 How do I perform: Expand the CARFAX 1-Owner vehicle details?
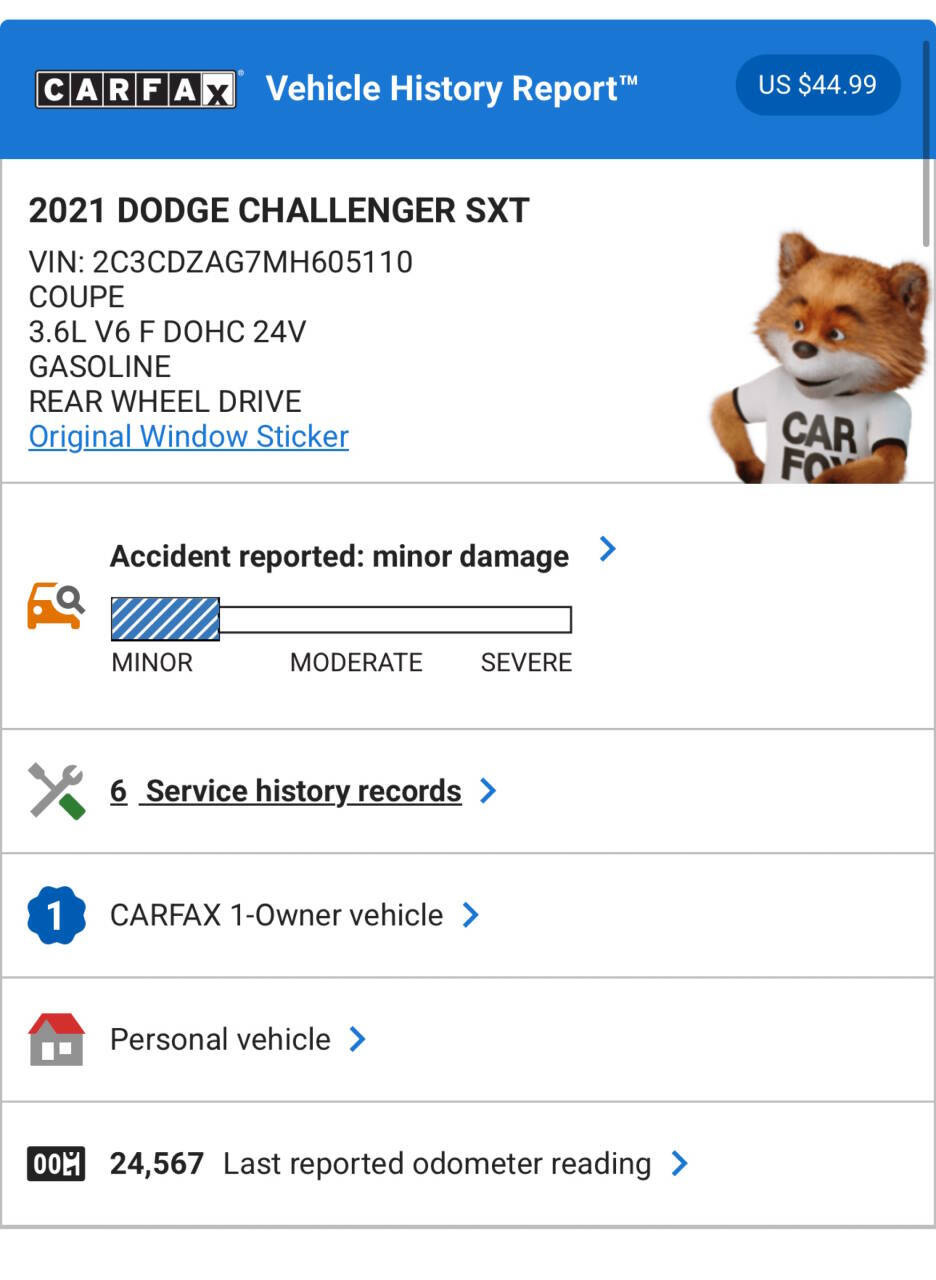(472, 914)
